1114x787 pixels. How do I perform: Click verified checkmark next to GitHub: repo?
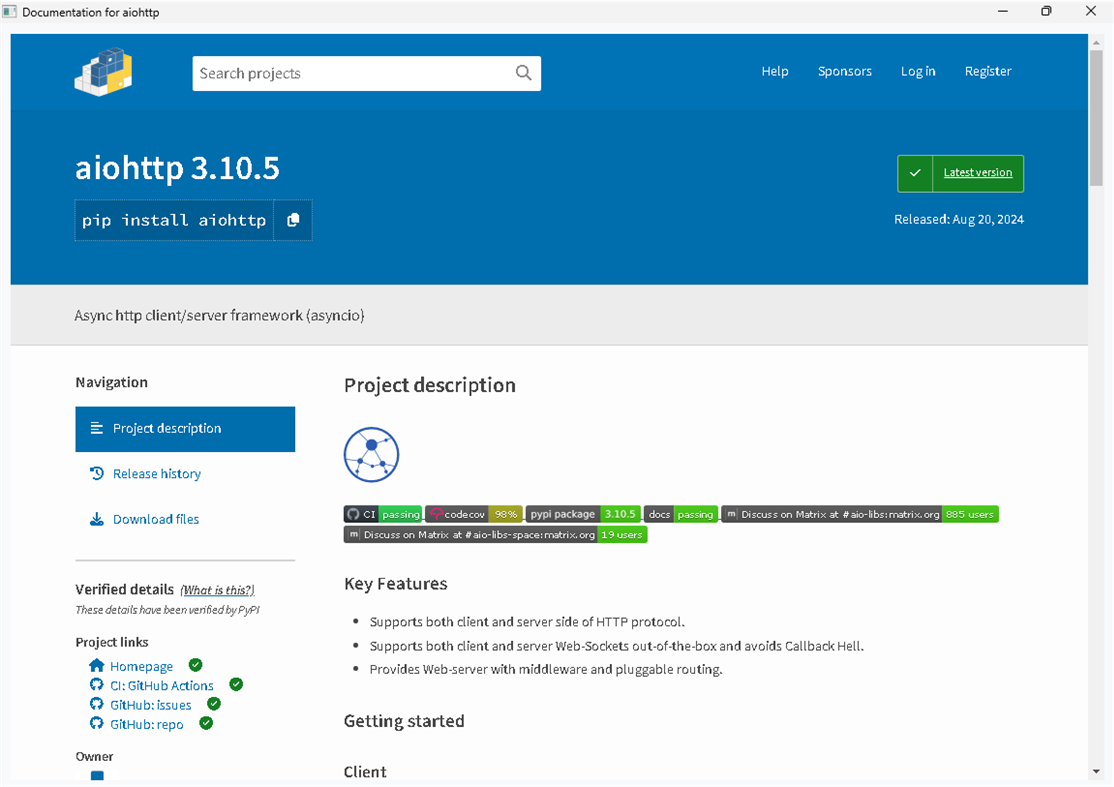pyautogui.click(x=206, y=723)
